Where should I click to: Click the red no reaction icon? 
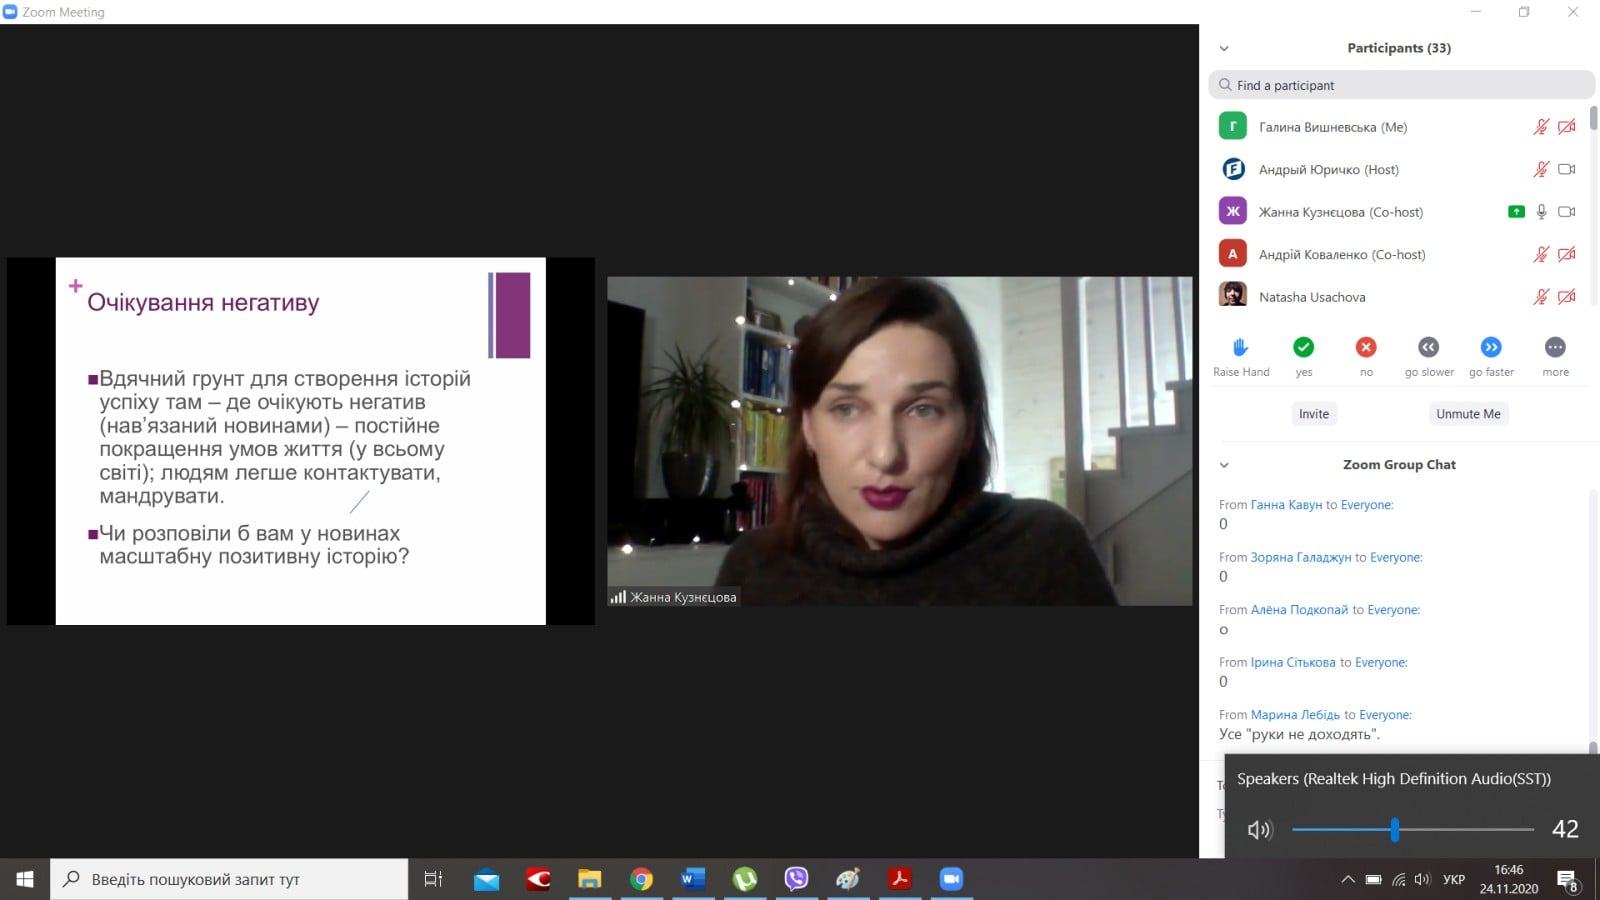1366,347
